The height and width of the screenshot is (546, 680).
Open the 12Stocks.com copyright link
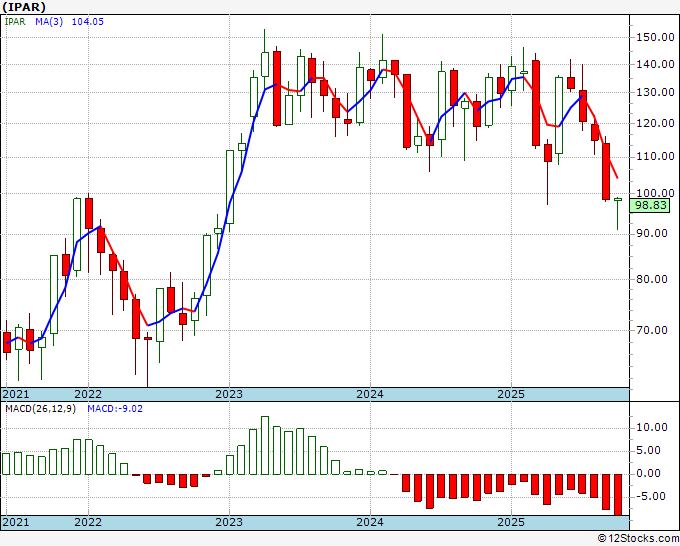point(638,539)
